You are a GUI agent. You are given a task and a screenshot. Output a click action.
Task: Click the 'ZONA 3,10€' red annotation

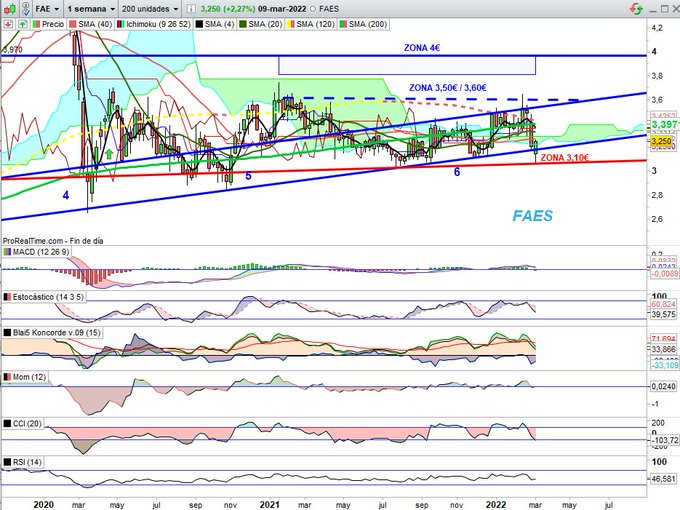565,157
